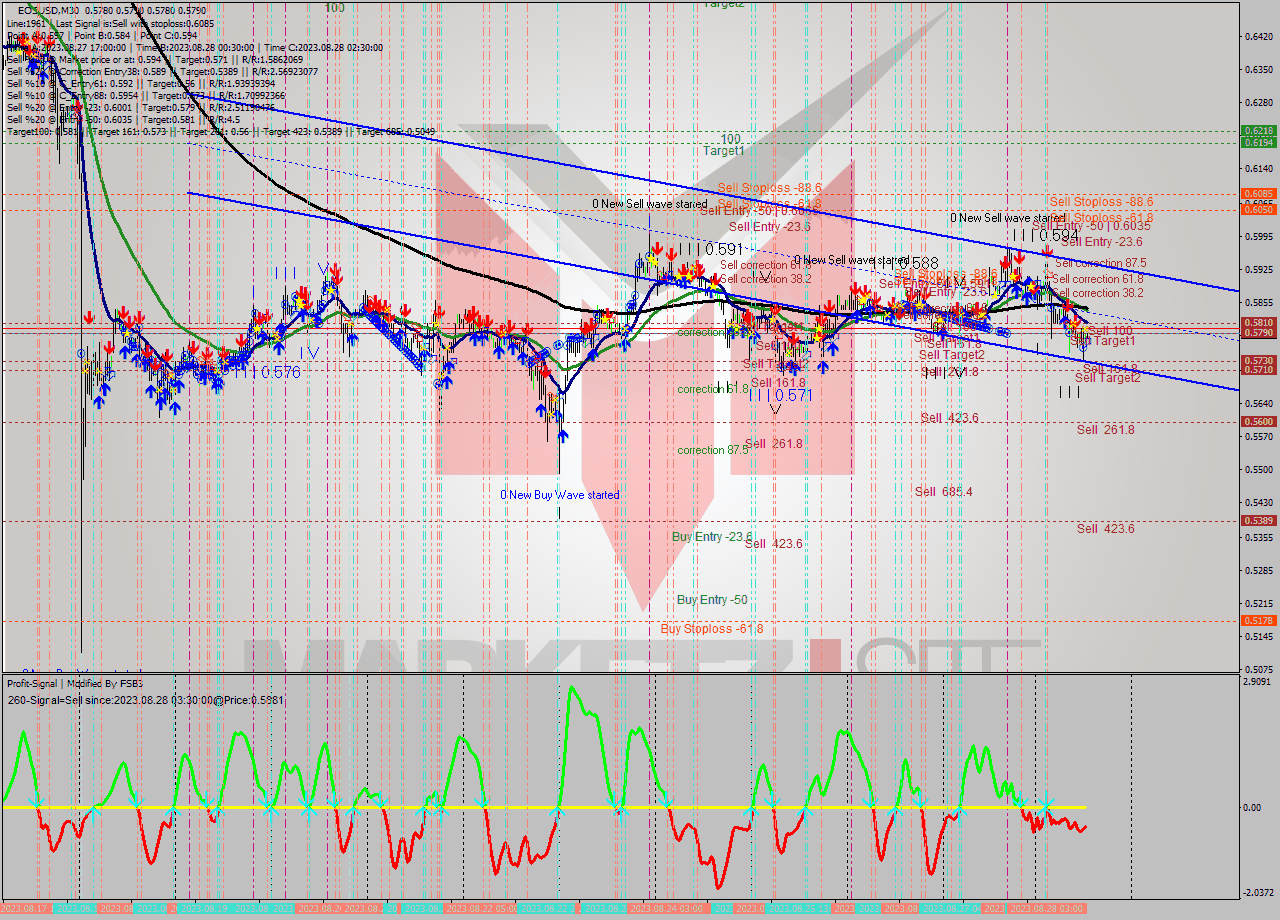Click the orange 0.6085 price tag

click(1258, 194)
